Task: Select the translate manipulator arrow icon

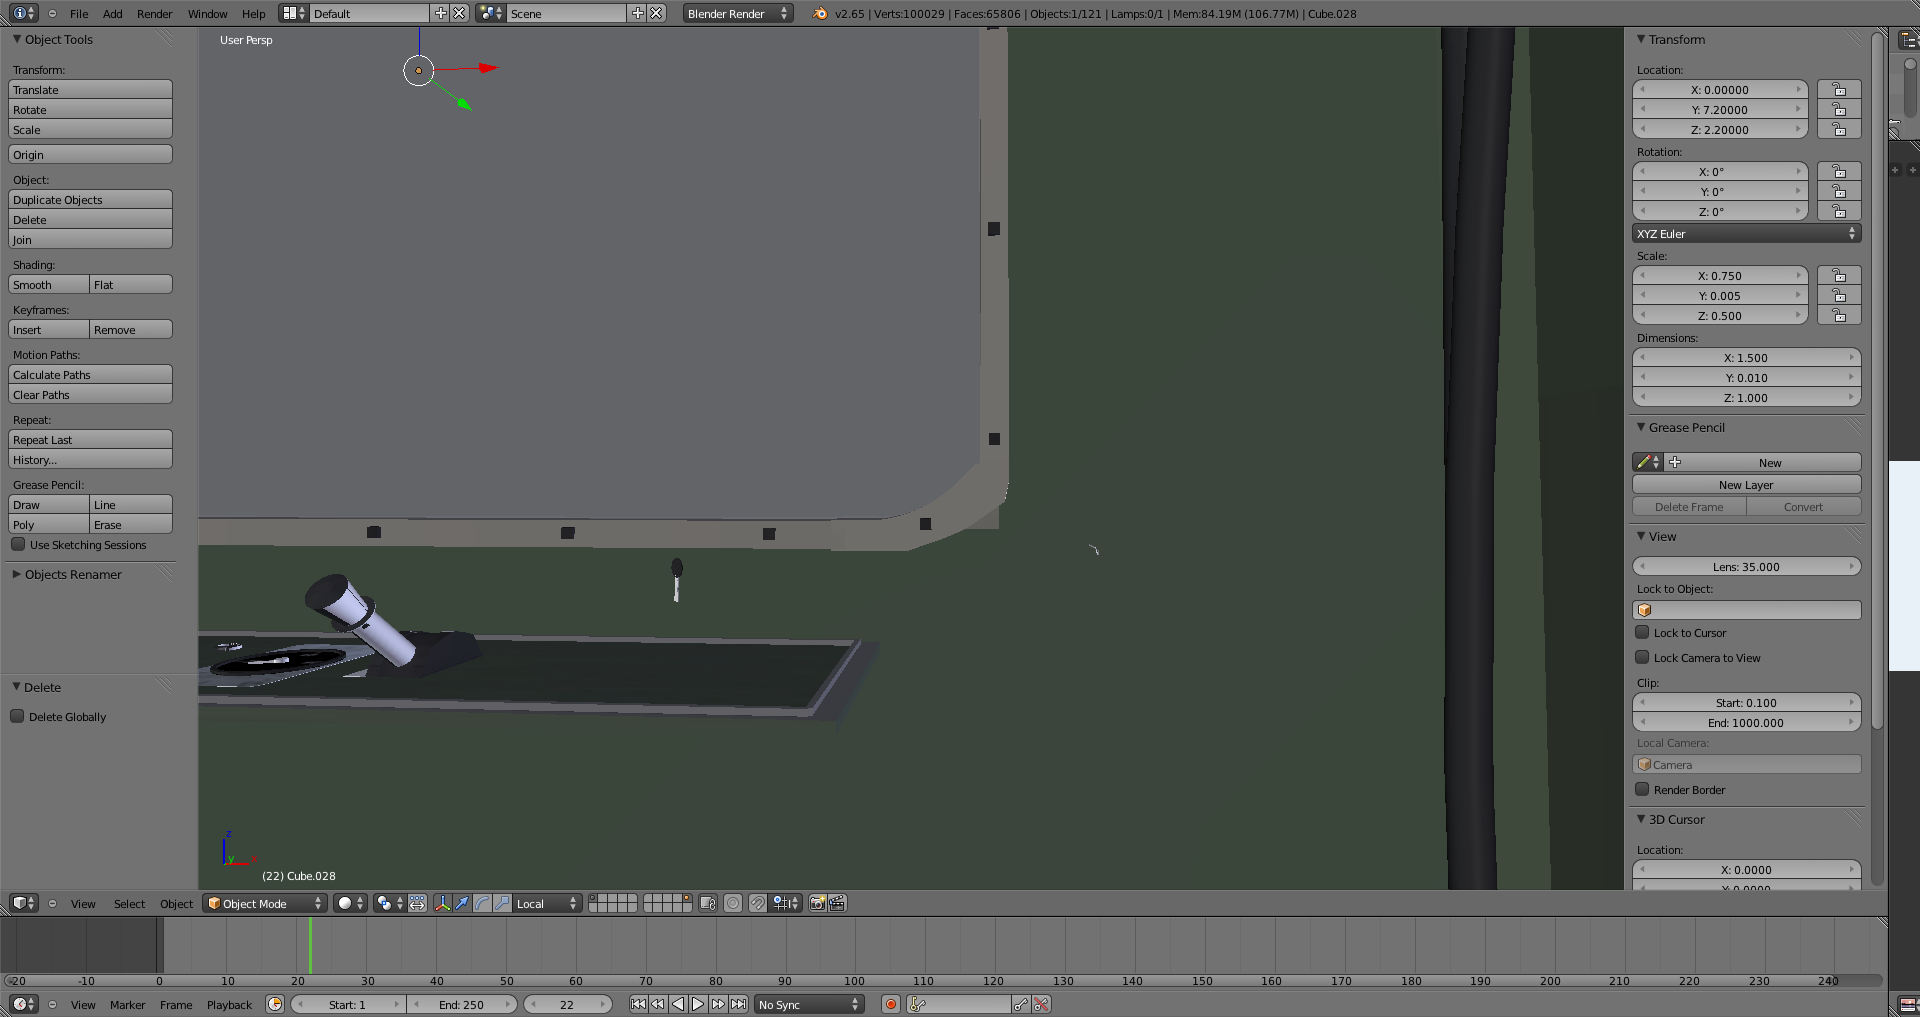Action: pos(462,903)
